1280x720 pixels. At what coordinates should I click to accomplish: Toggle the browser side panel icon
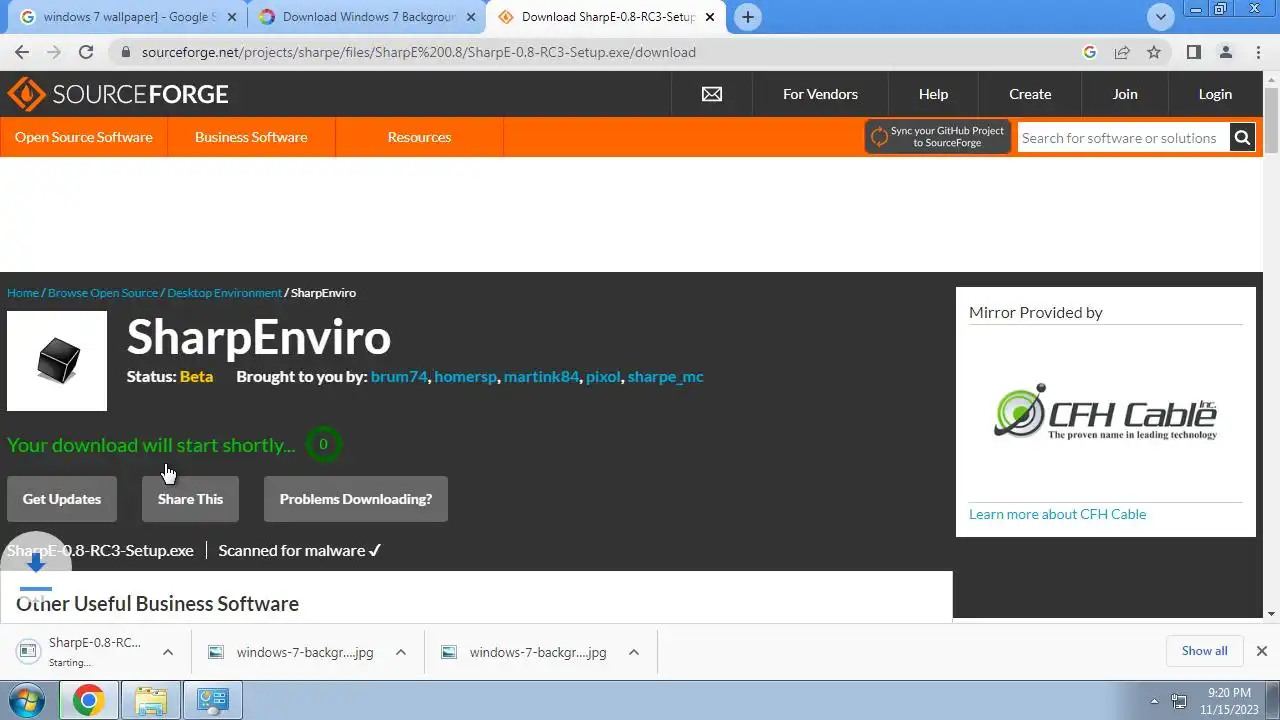1194,52
